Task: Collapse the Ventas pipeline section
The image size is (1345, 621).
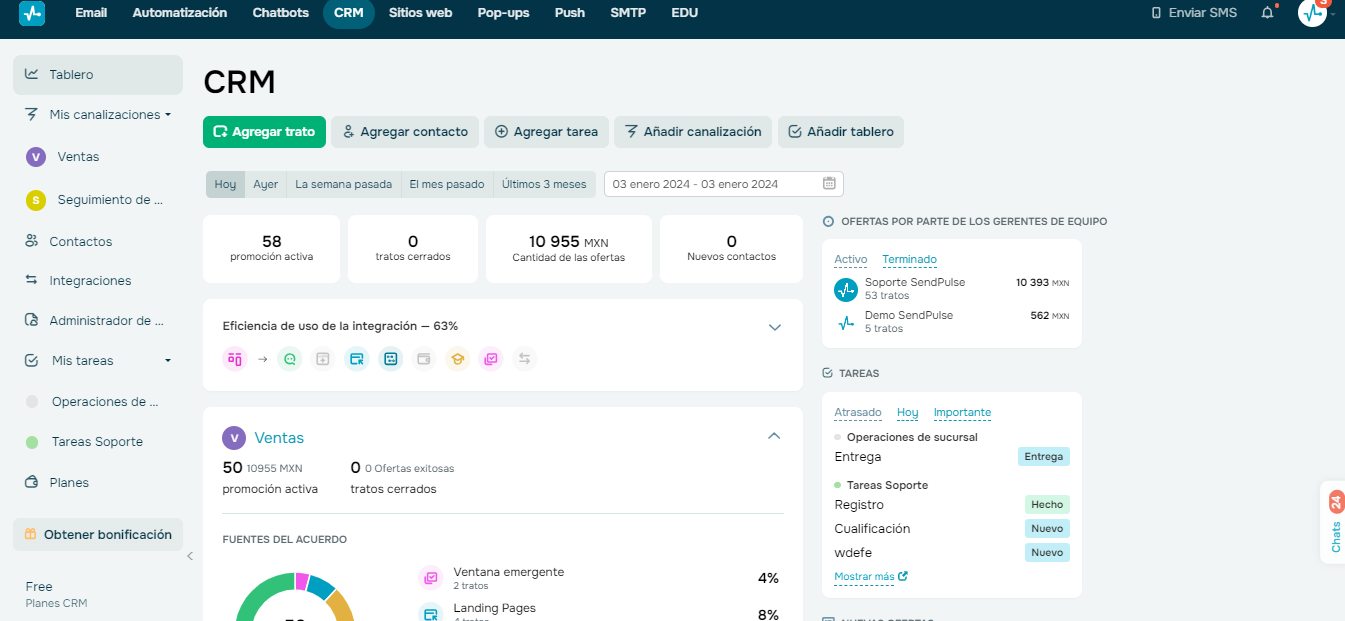Action: tap(774, 436)
